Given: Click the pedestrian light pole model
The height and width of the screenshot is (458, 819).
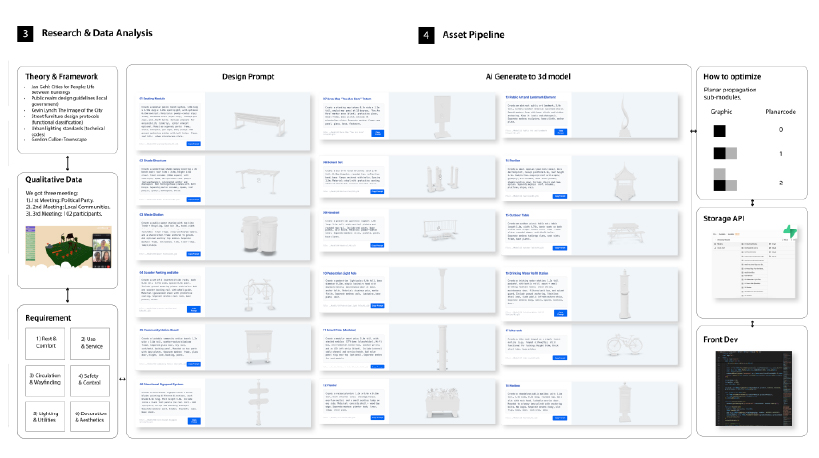Looking at the screenshot, I should (443, 290).
